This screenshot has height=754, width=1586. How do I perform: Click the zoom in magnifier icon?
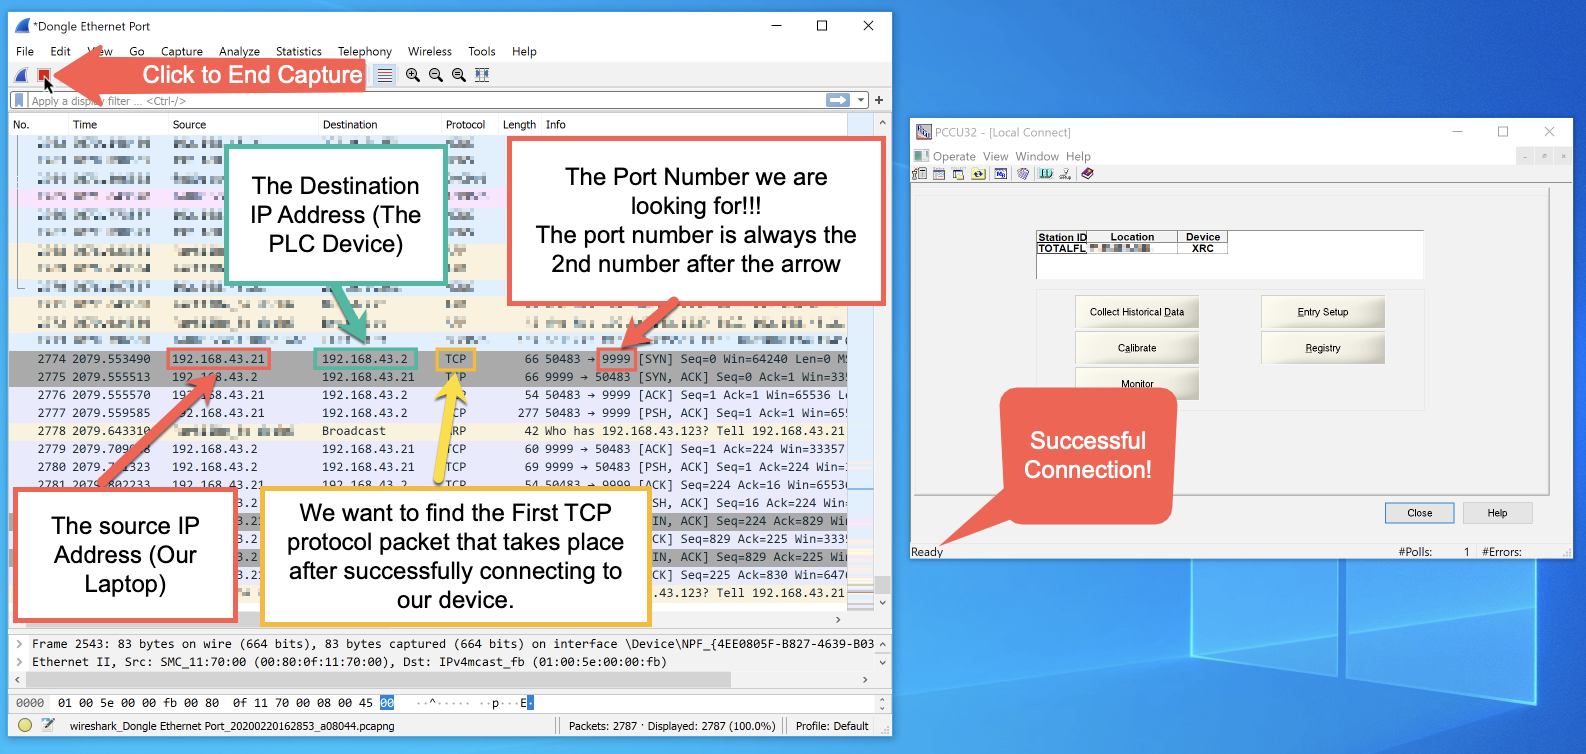pyautogui.click(x=412, y=75)
